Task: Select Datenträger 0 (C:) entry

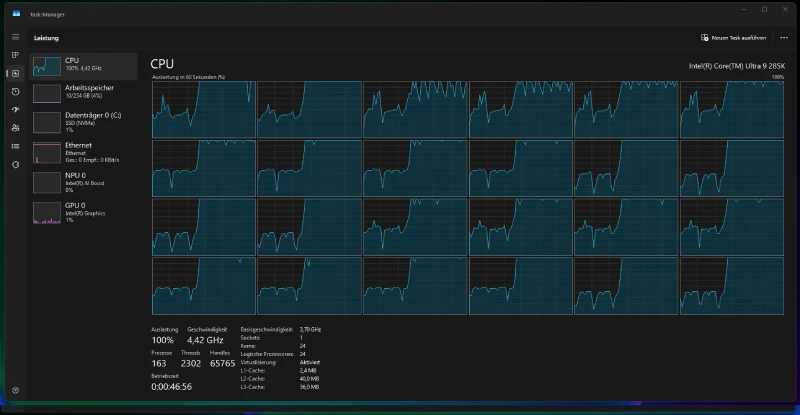Action: (x=83, y=123)
